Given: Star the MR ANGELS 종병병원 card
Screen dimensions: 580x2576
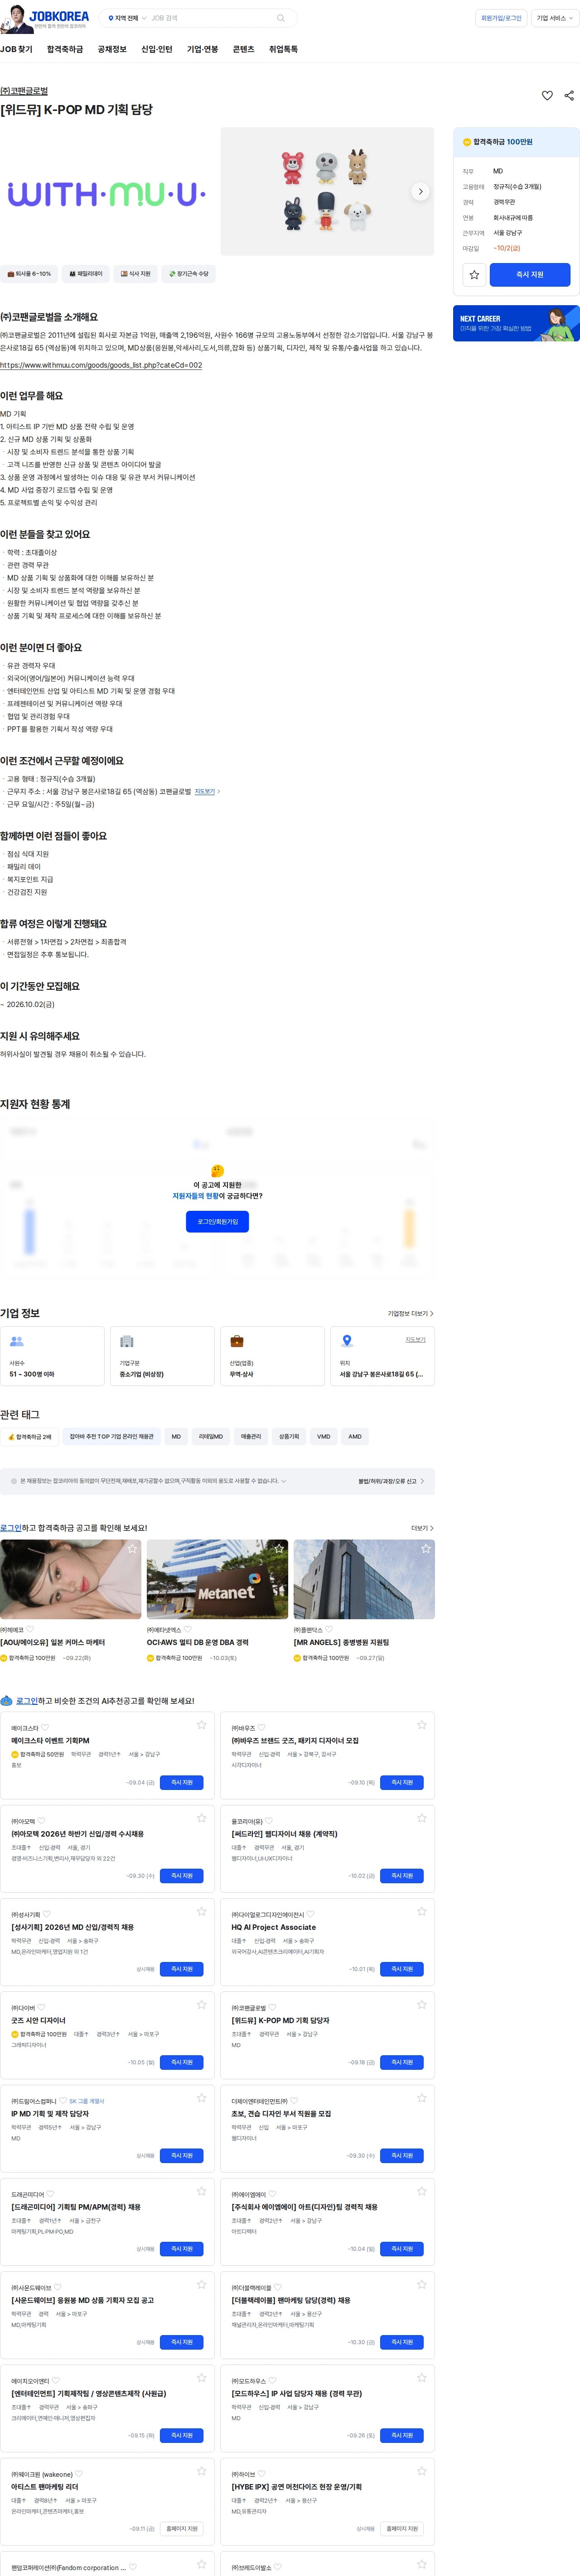Looking at the screenshot, I should (426, 1549).
